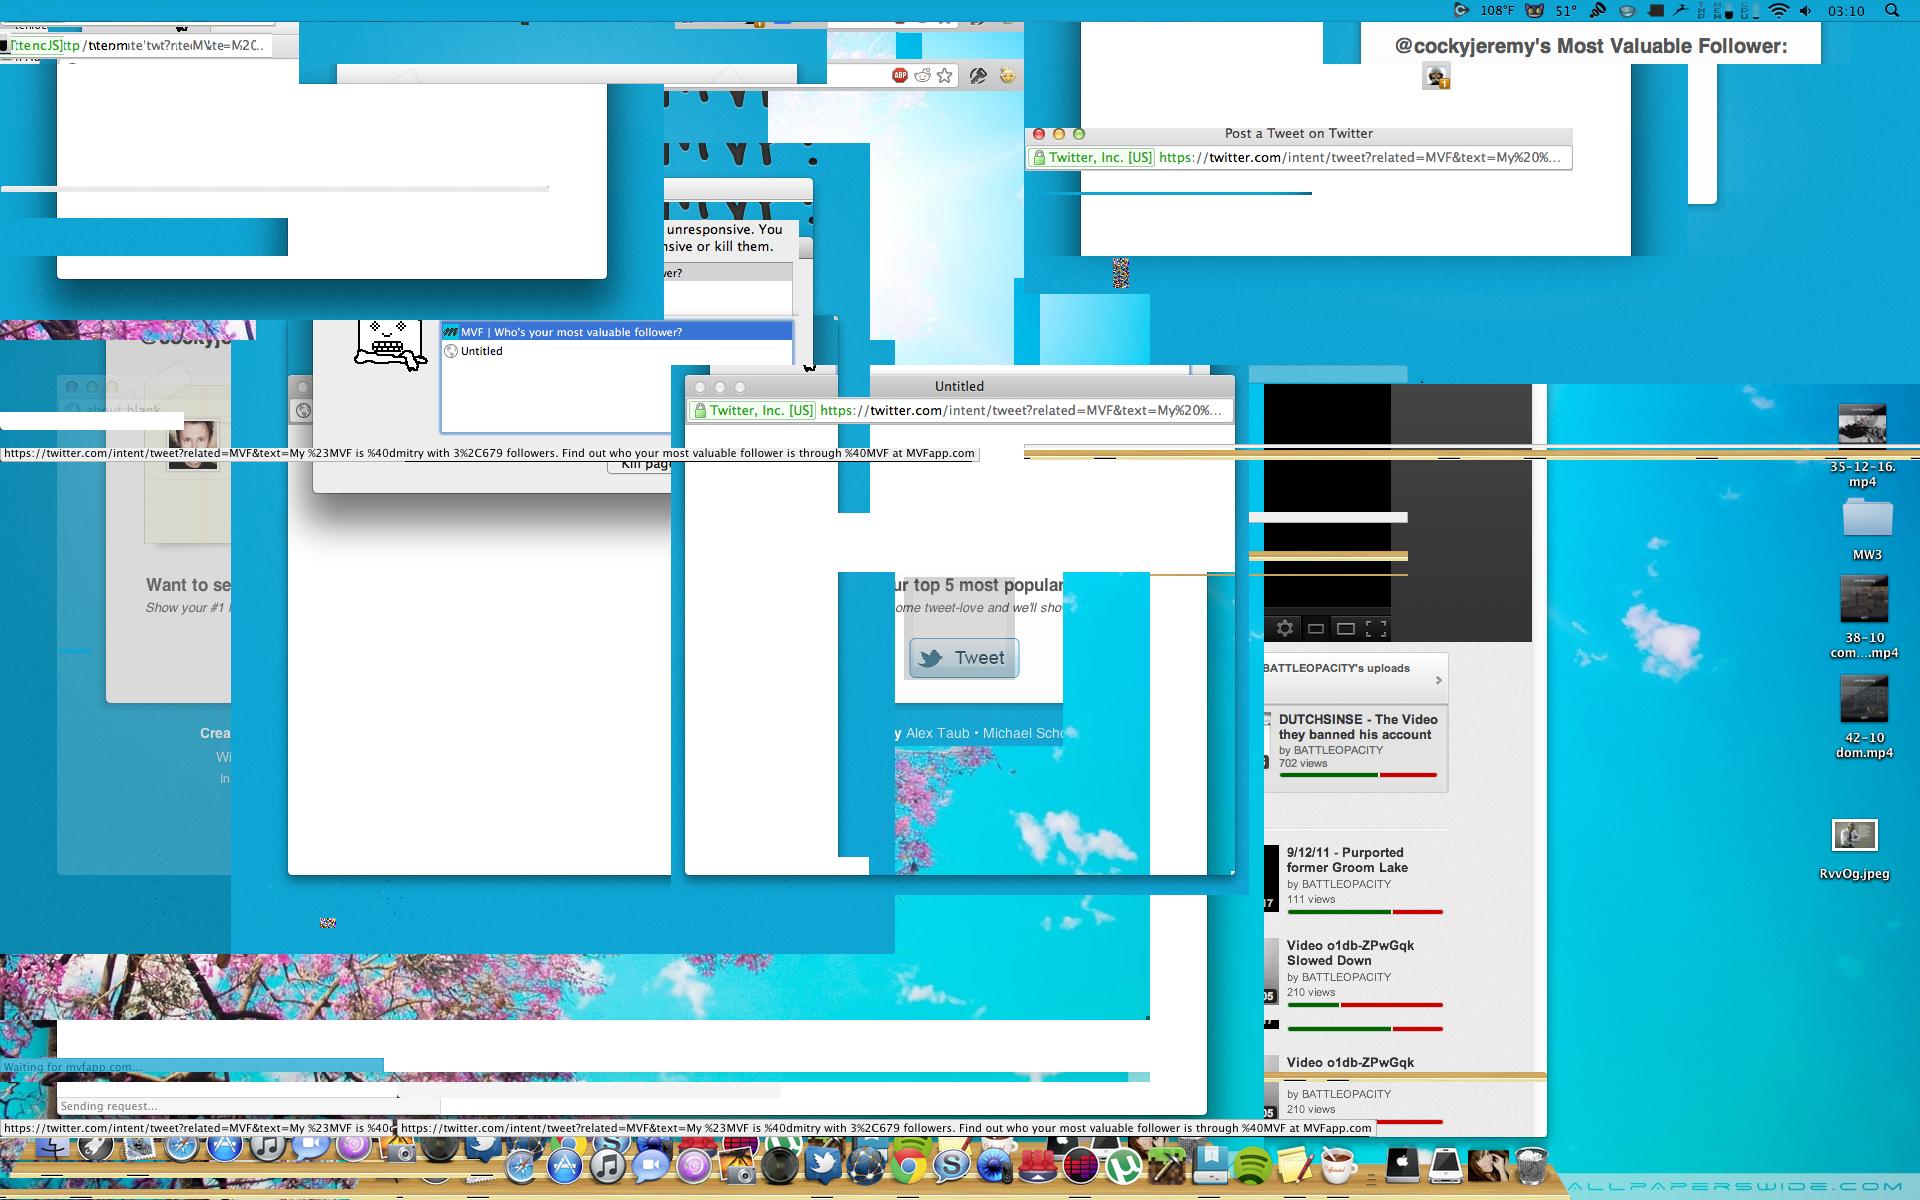1920x1200 pixels.
Task: Enter fullscreen on the video player
Action: (x=1376, y=628)
